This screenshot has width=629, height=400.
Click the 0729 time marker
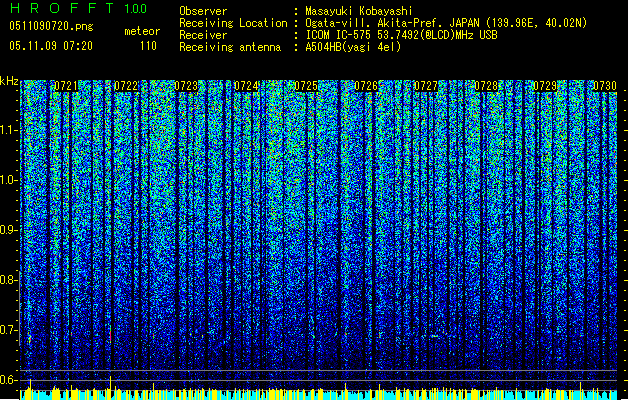pos(546,86)
